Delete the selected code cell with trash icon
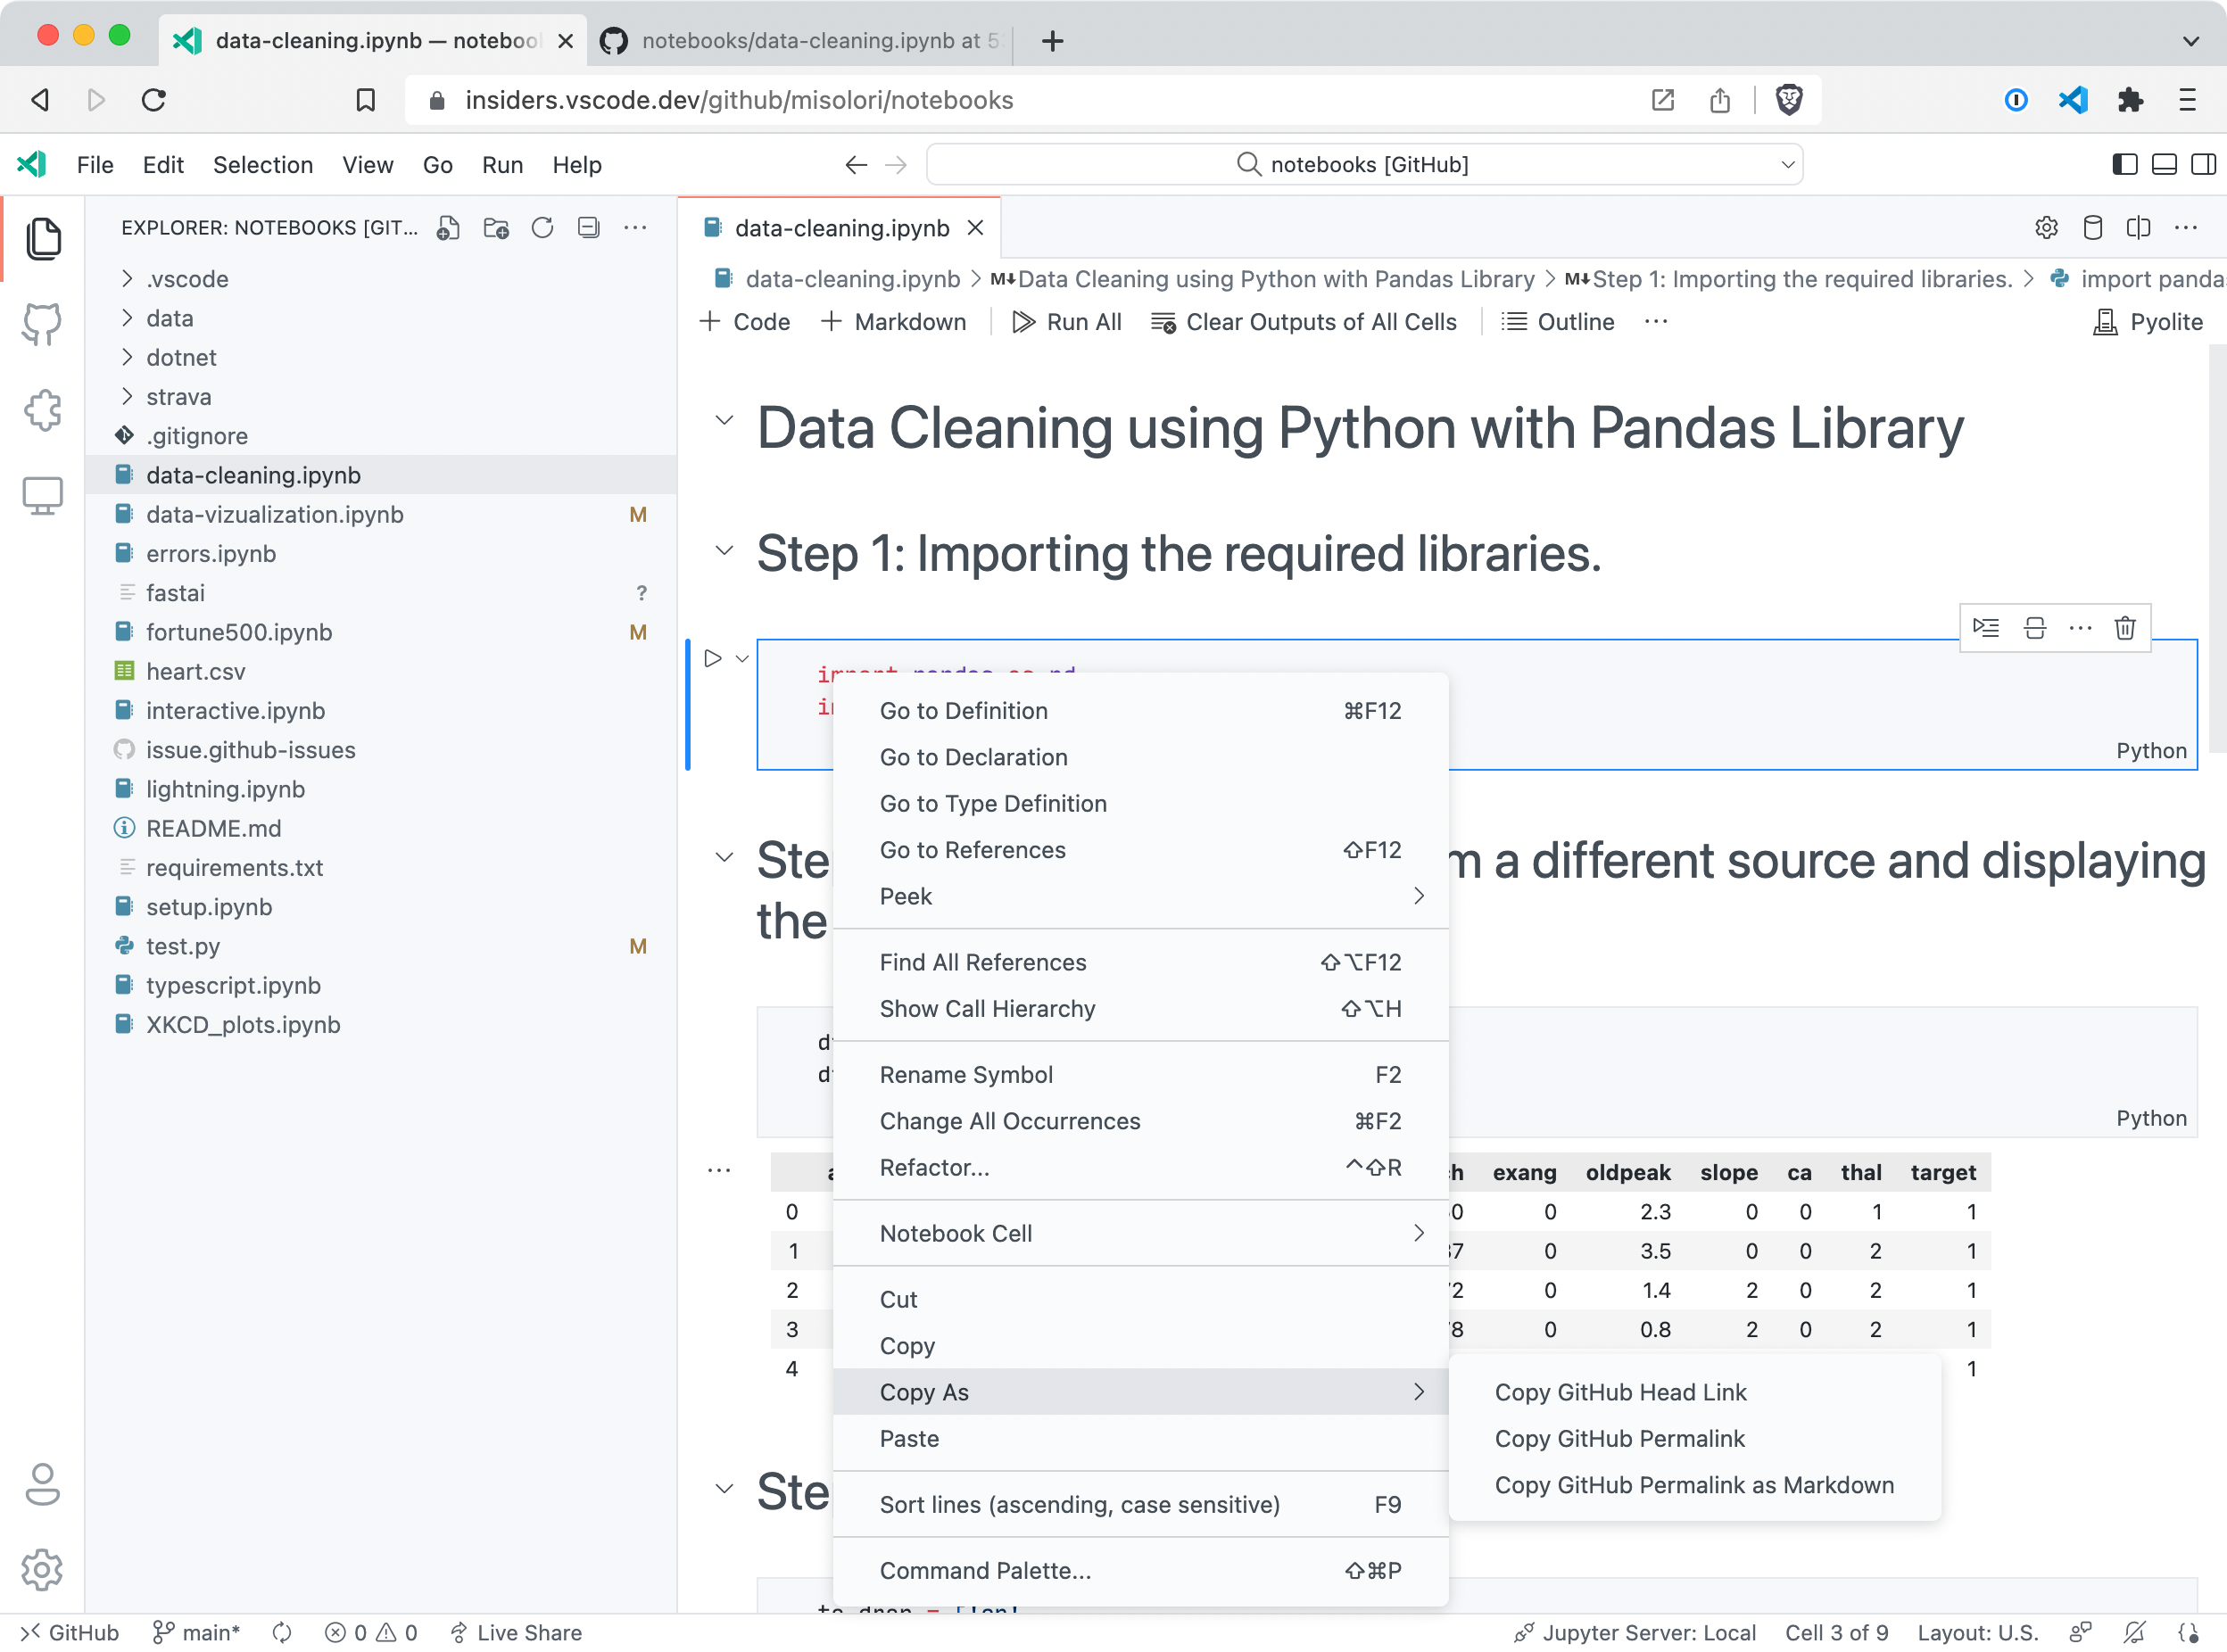 (x=2126, y=628)
